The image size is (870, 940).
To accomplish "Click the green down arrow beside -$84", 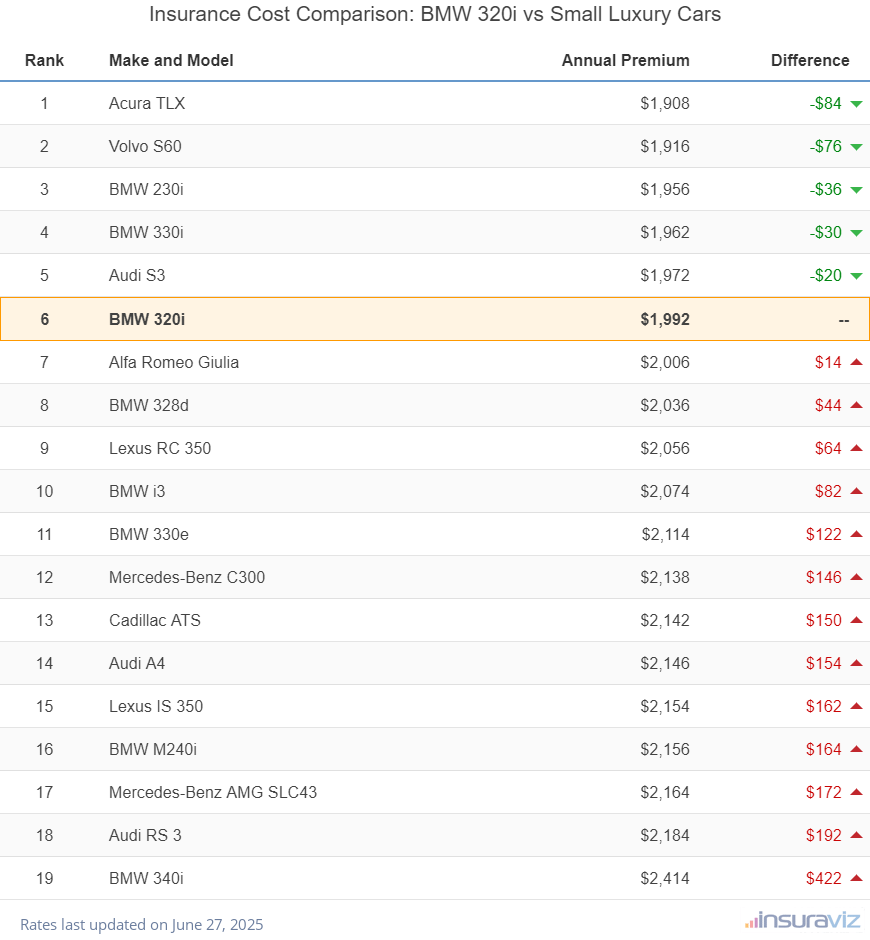I will 856,104.
